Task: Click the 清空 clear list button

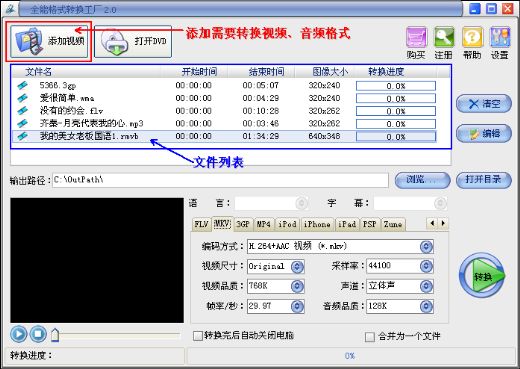Action: [x=484, y=104]
